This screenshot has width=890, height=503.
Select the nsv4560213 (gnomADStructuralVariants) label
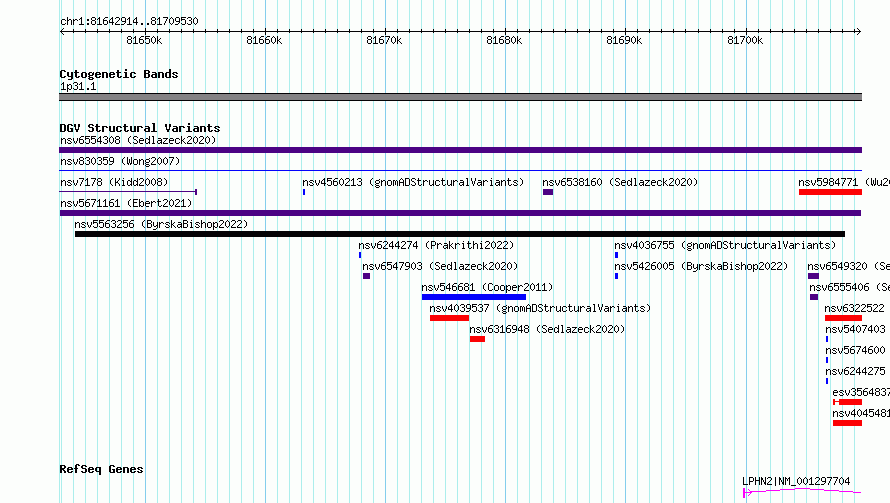tap(413, 182)
